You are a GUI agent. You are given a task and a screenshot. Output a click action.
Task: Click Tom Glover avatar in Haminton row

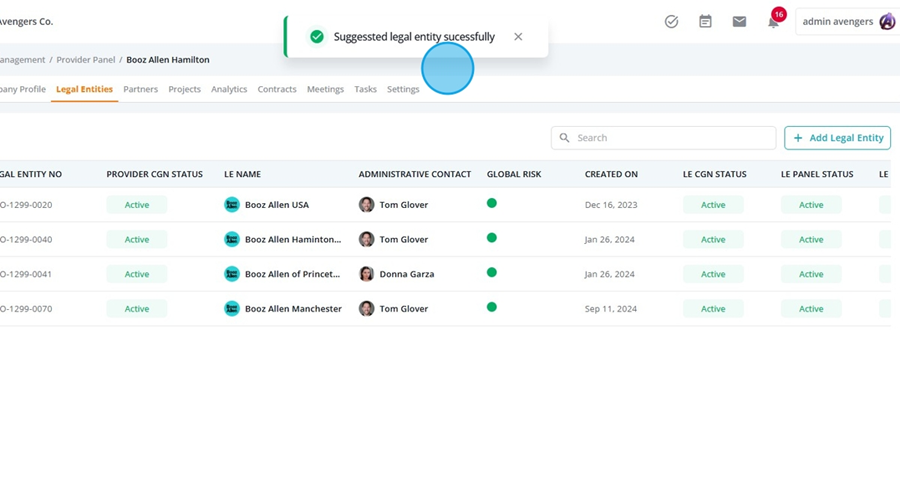tap(366, 239)
